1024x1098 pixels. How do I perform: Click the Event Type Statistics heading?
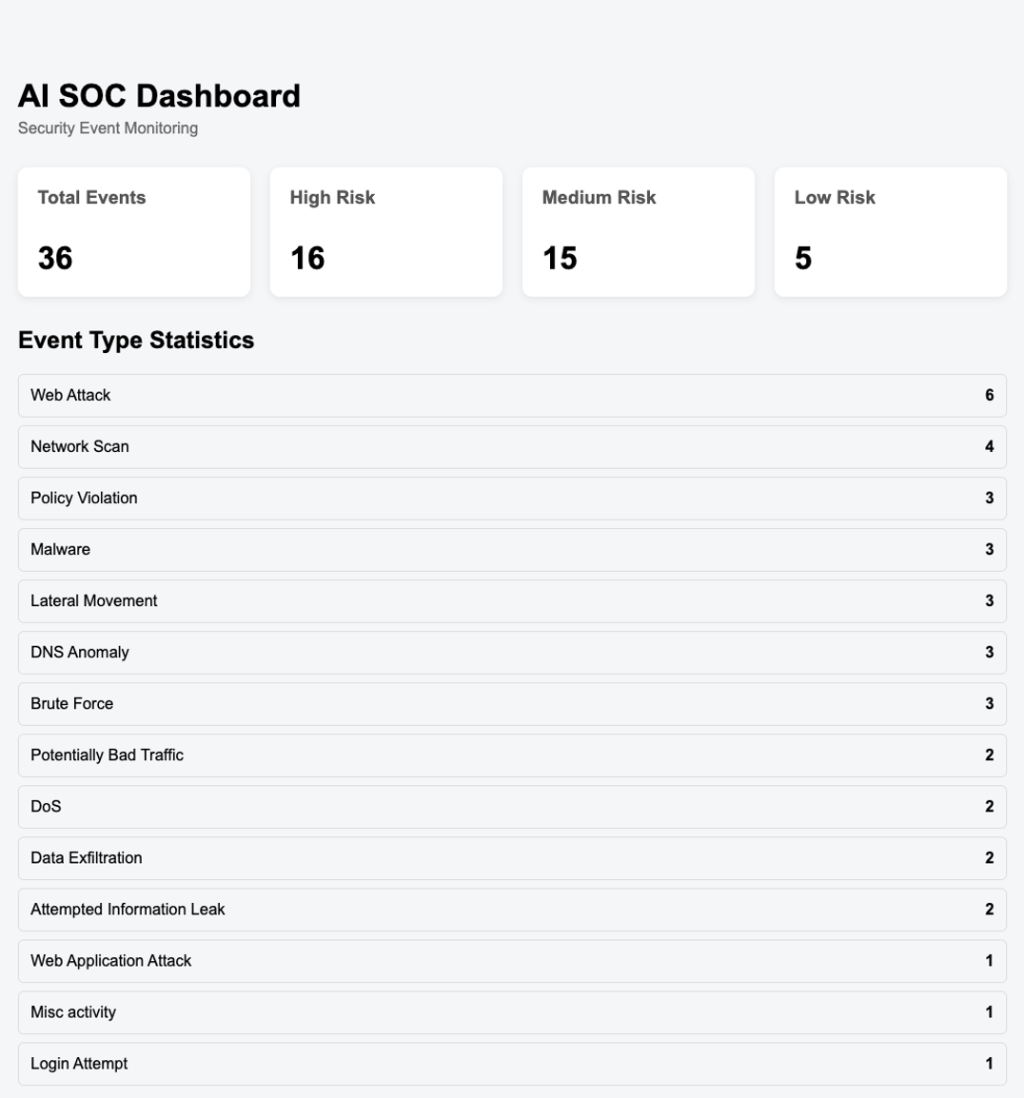[136, 340]
